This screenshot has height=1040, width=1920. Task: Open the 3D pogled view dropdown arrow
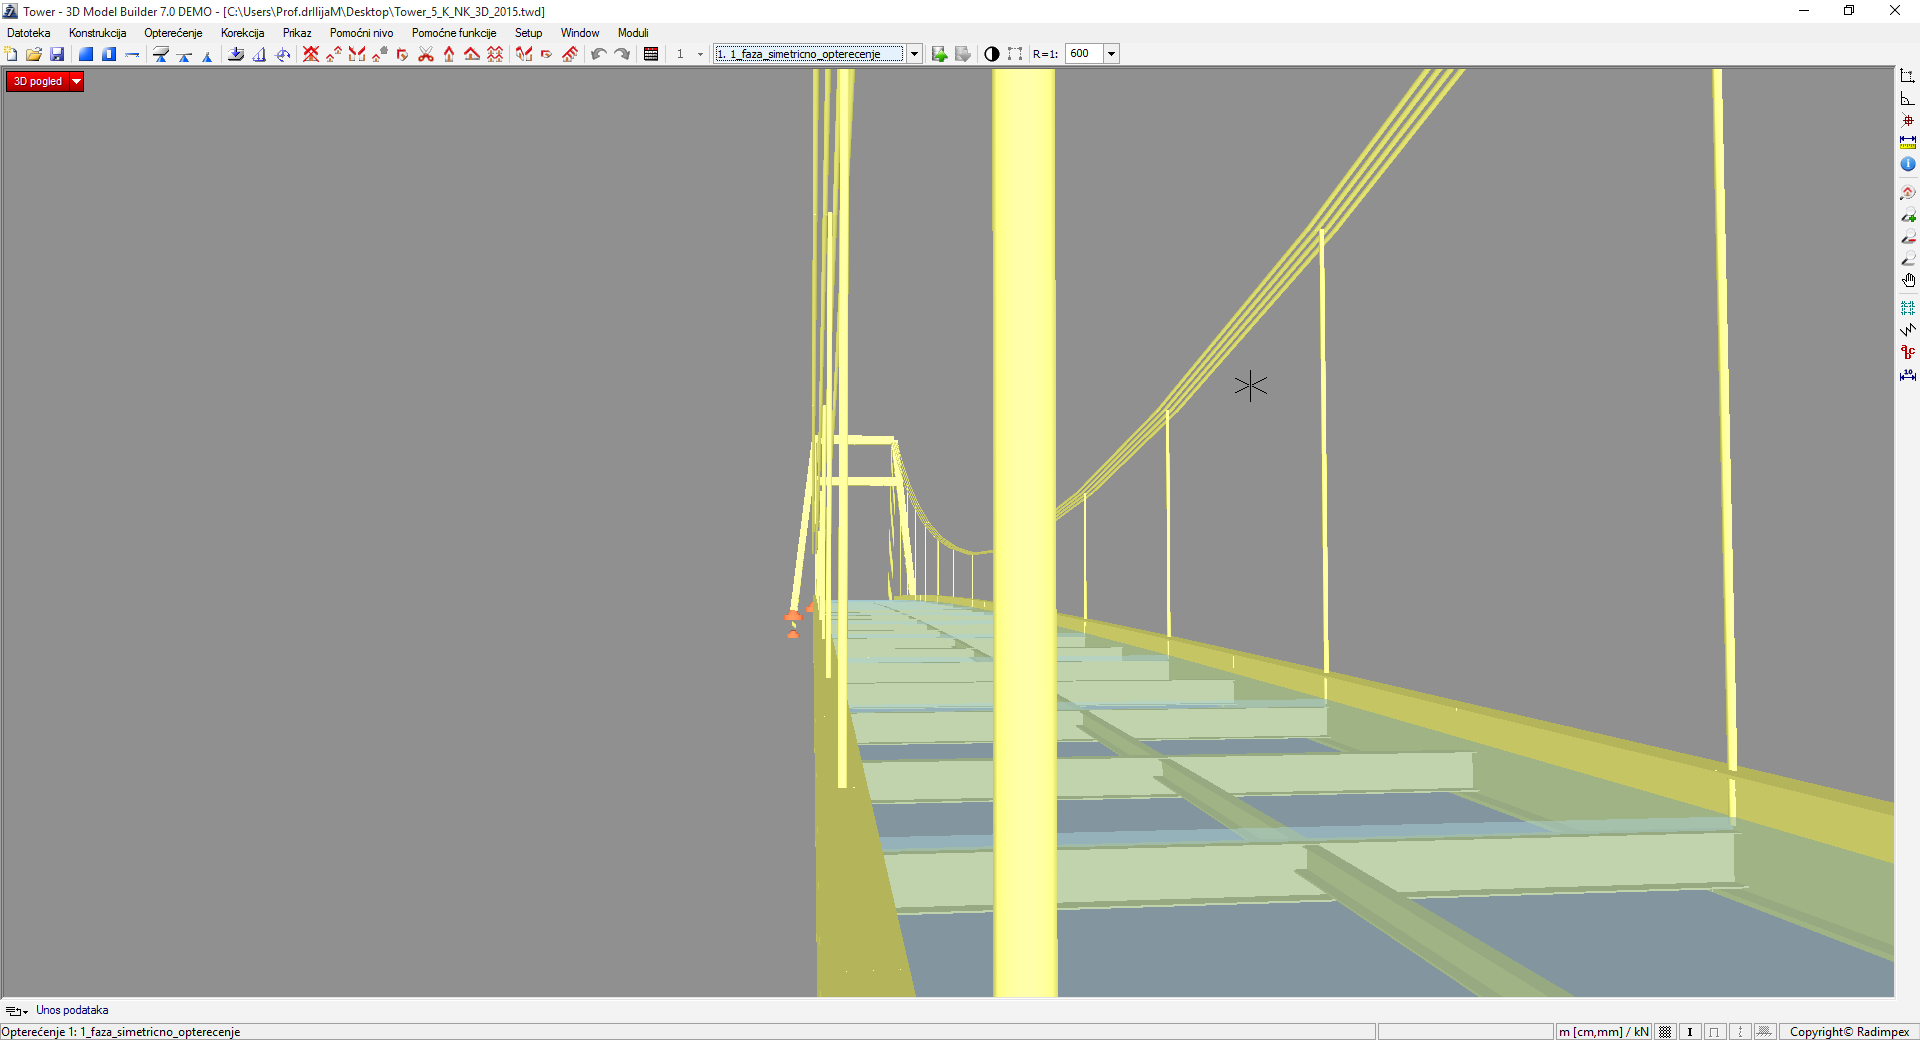pos(76,82)
